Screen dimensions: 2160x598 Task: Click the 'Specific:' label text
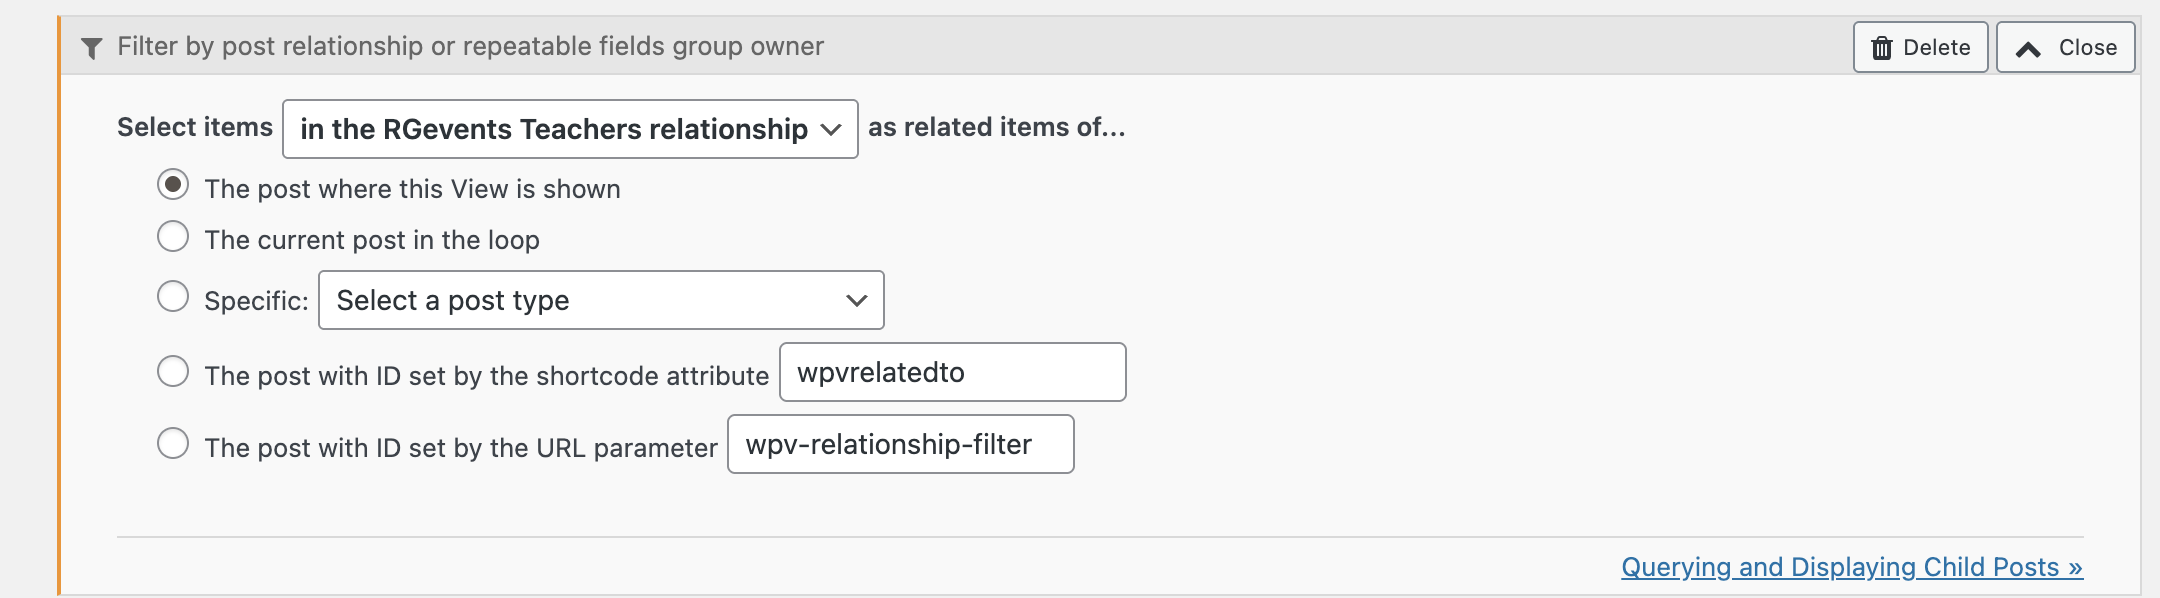tap(256, 301)
